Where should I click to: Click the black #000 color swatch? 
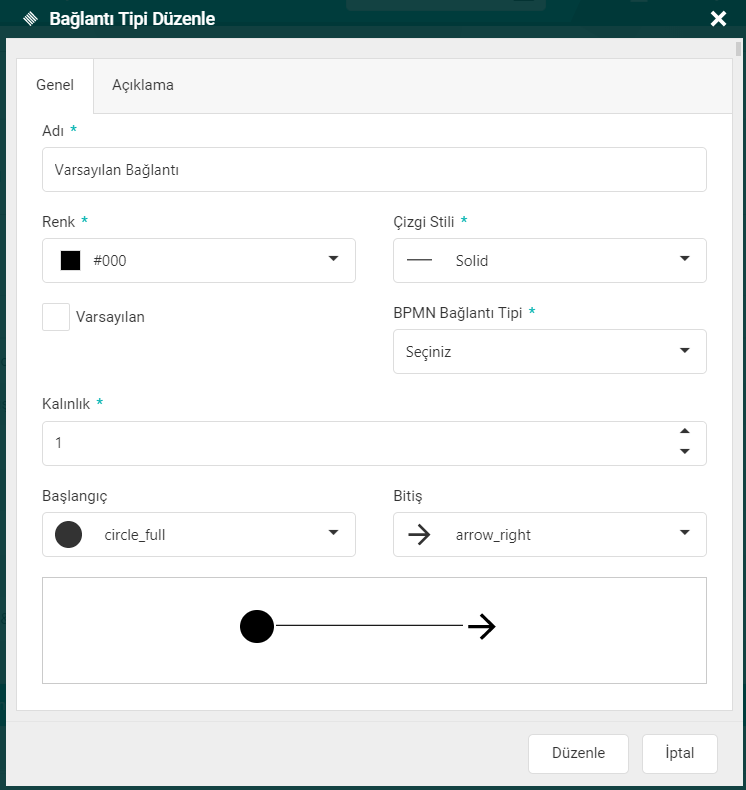(x=70, y=260)
